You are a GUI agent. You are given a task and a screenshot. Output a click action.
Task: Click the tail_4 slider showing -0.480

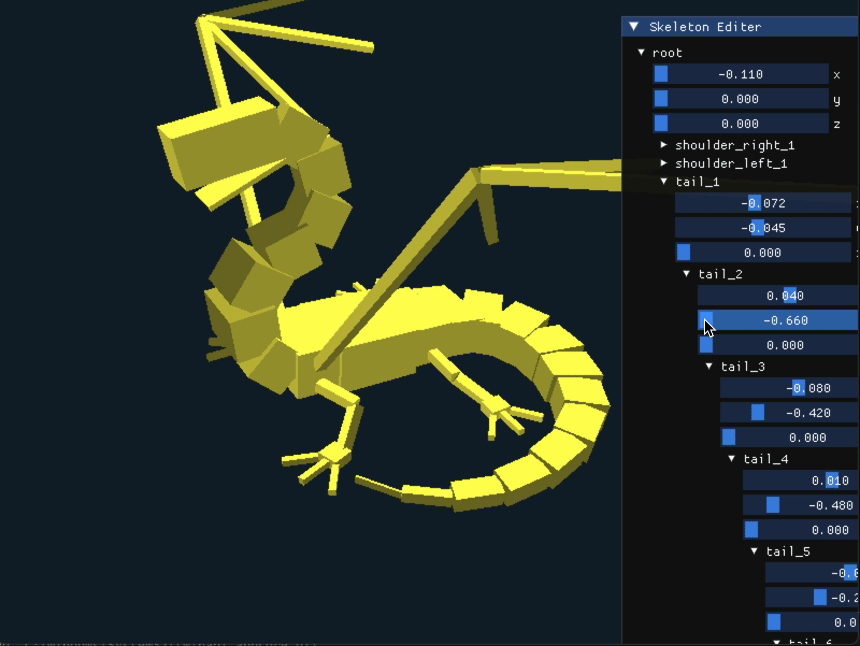[x=800, y=505]
